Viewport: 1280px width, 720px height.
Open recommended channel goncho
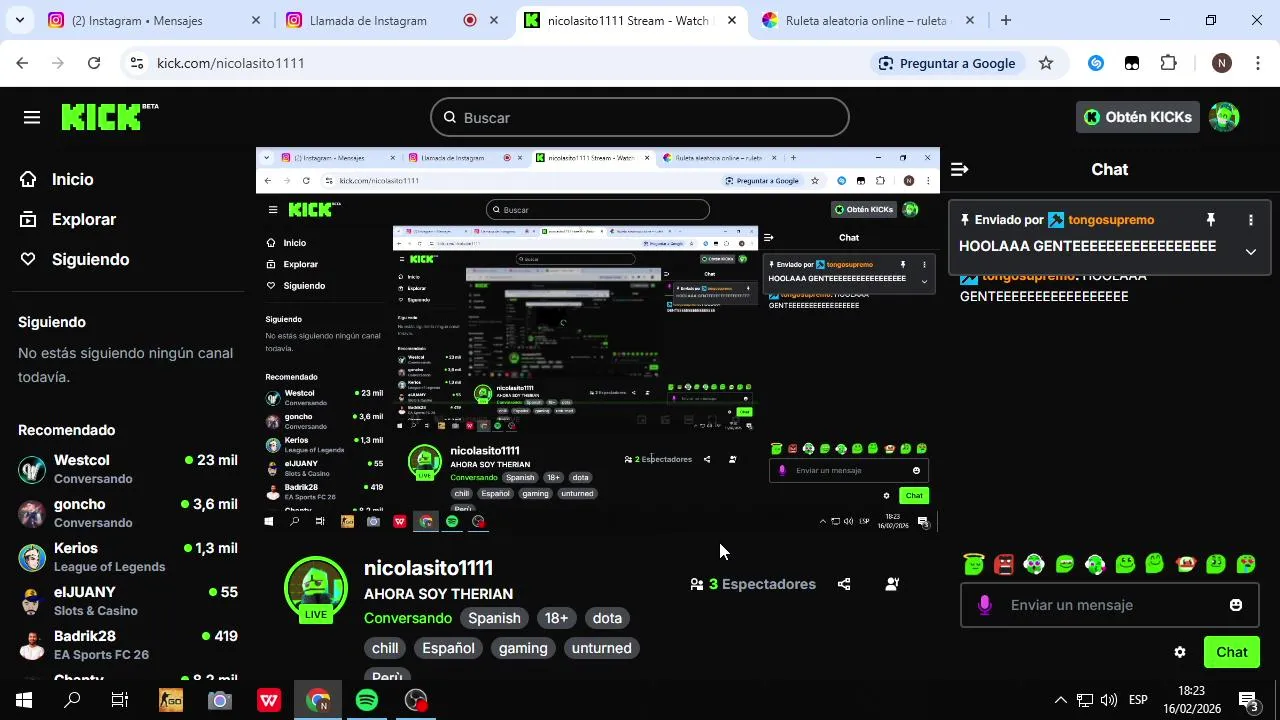pyautogui.click(x=128, y=512)
